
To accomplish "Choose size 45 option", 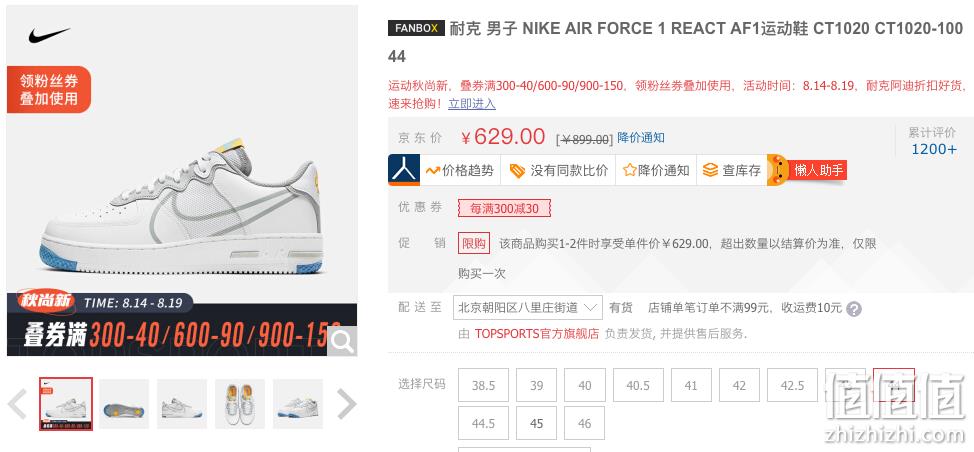I will [x=537, y=423].
